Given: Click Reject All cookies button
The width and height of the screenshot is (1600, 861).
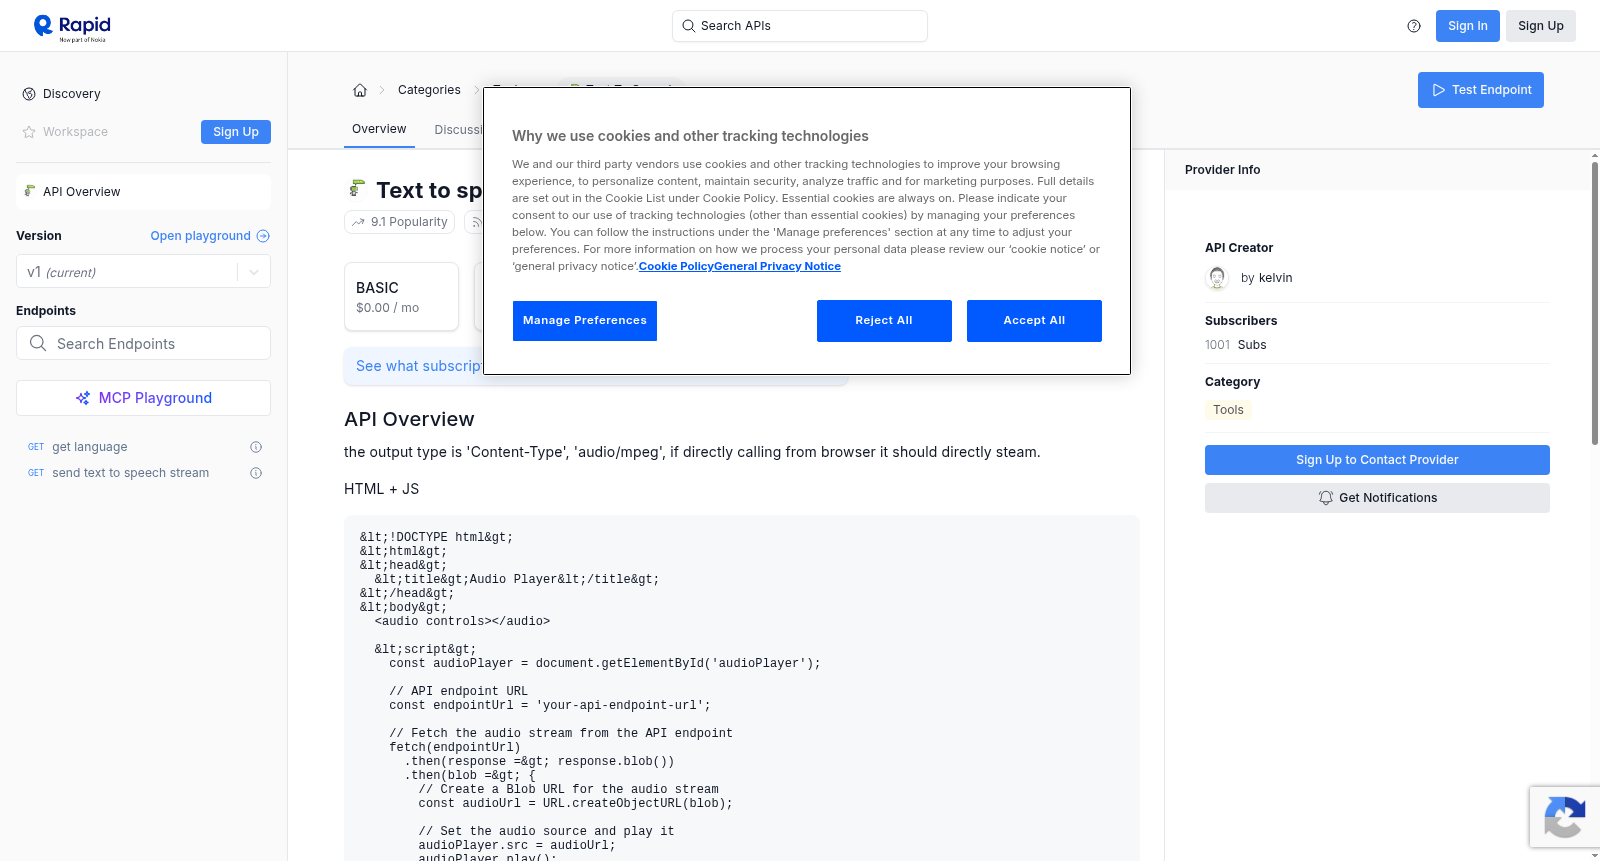Looking at the screenshot, I should pyautogui.click(x=884, y=321).
